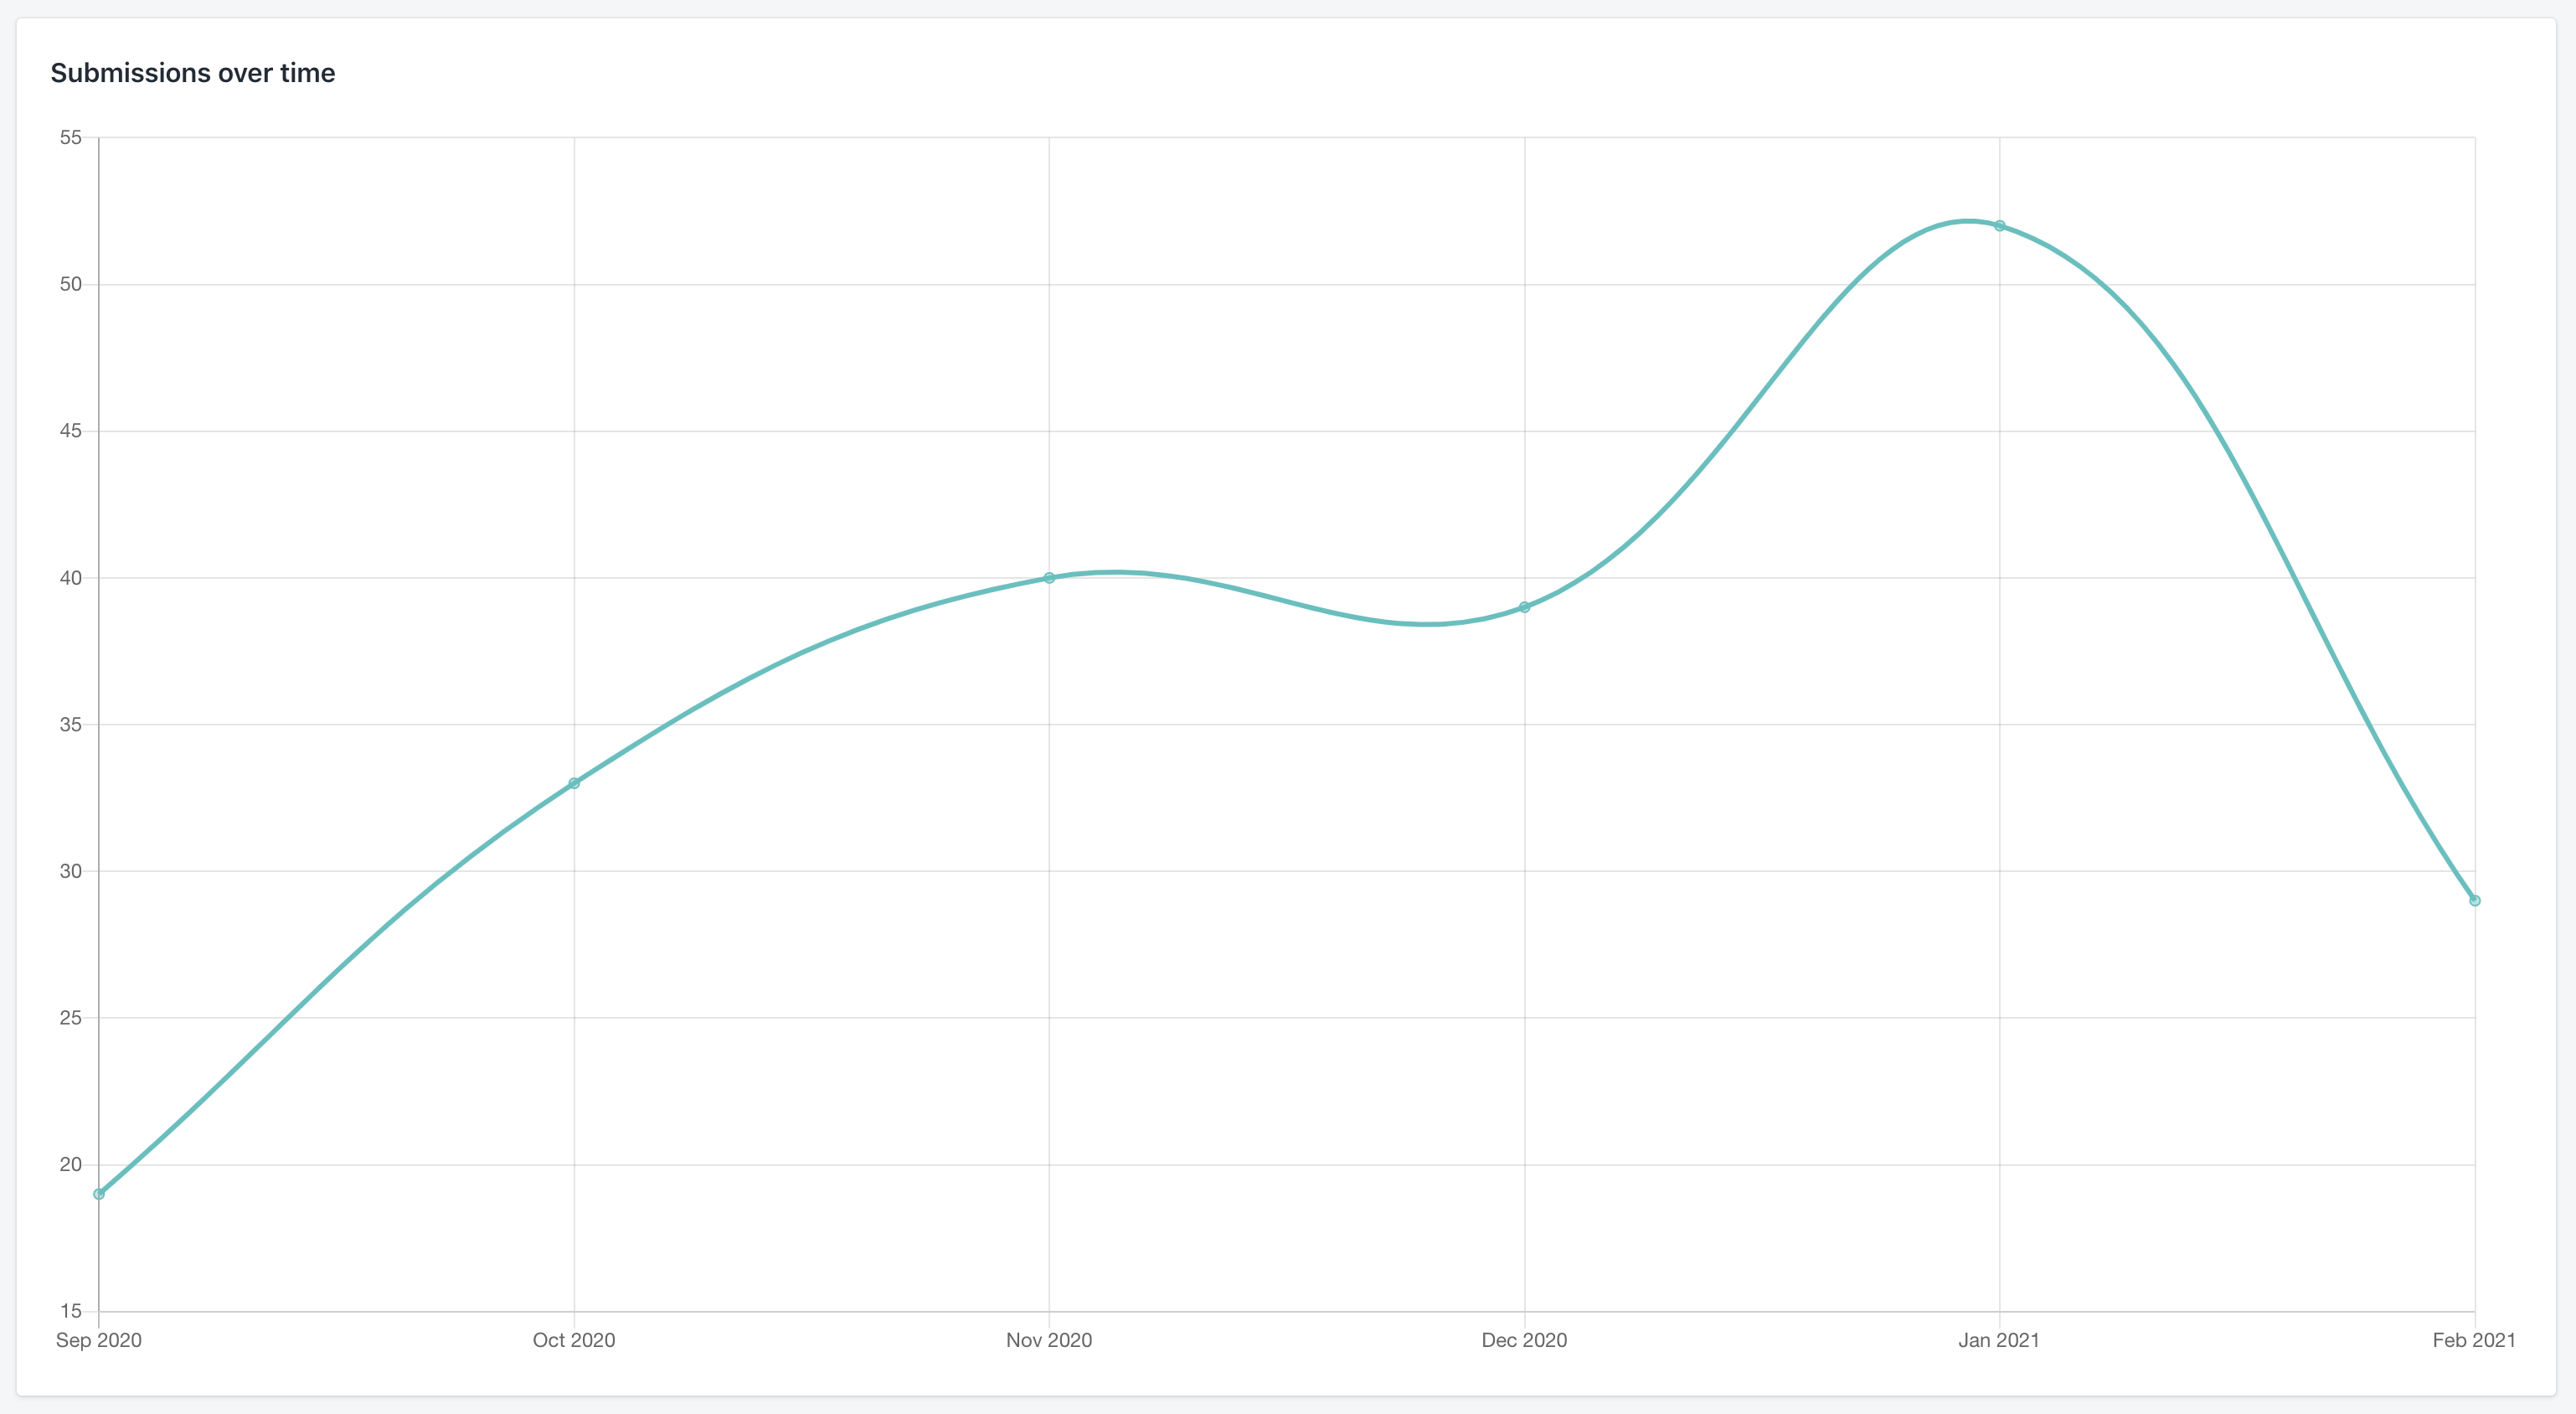
Task: Select the 25 y-axis tick label
Action: (70, 1018)
